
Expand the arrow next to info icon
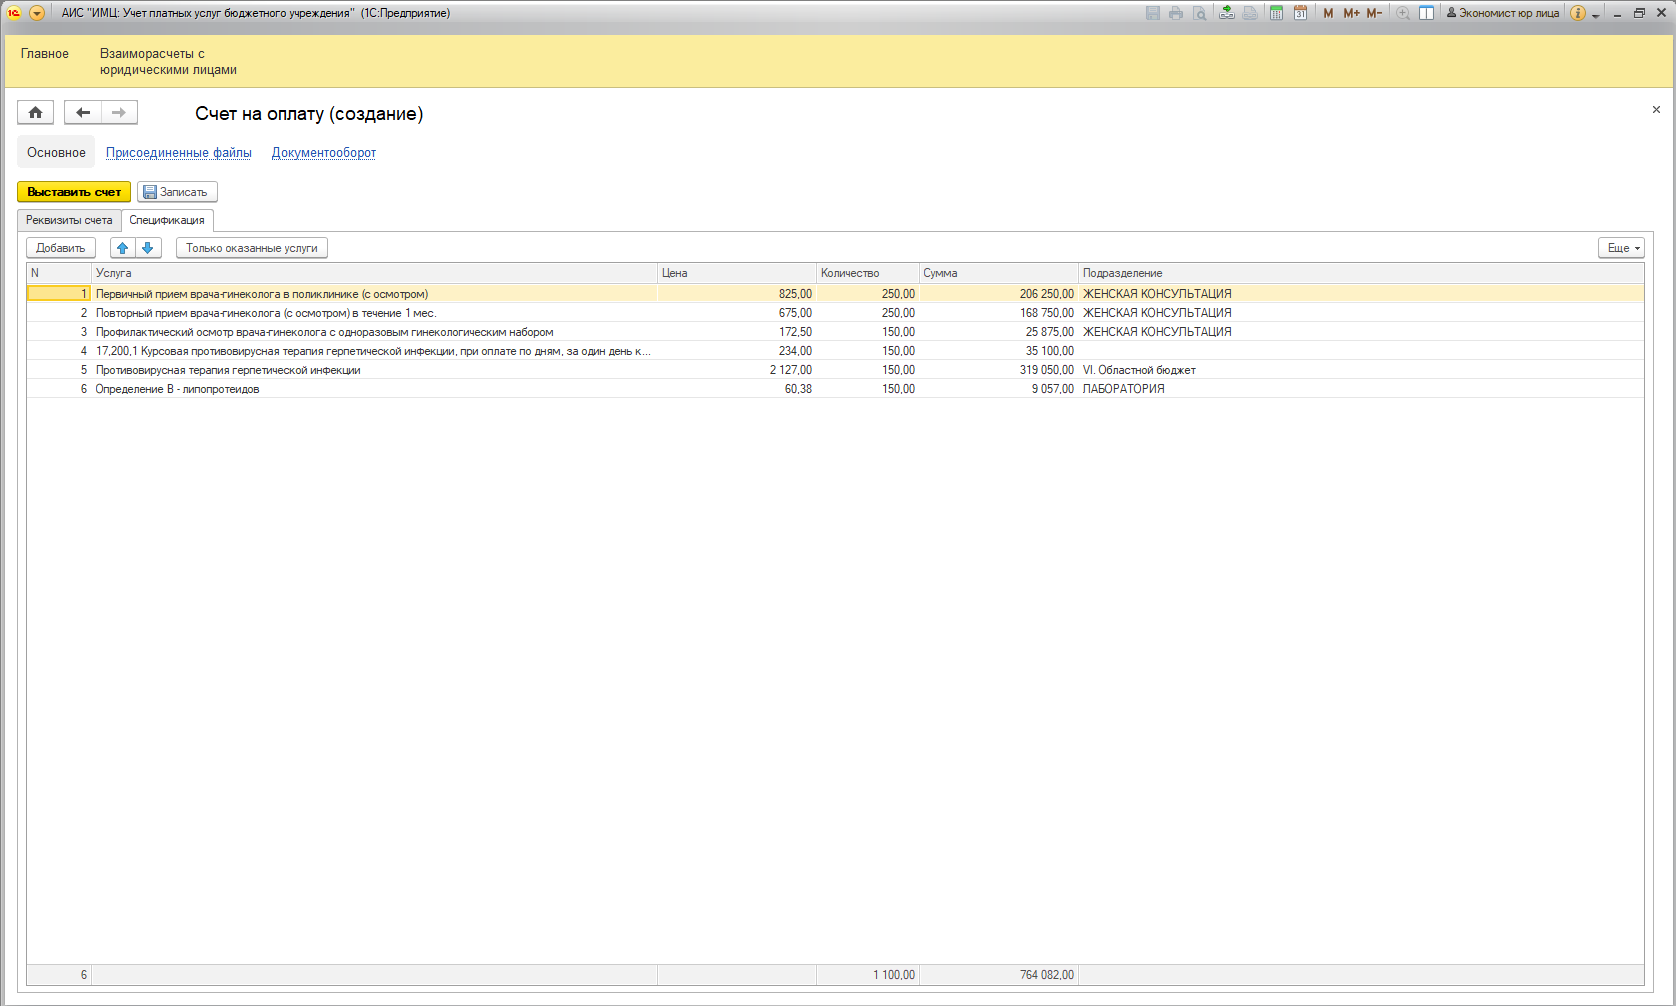point(1595,15)
